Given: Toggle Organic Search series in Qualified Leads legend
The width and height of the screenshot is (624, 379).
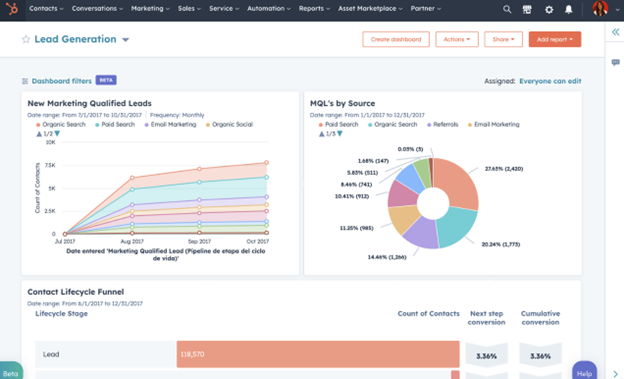Looking at the screenshot, I should pos(61,125).
